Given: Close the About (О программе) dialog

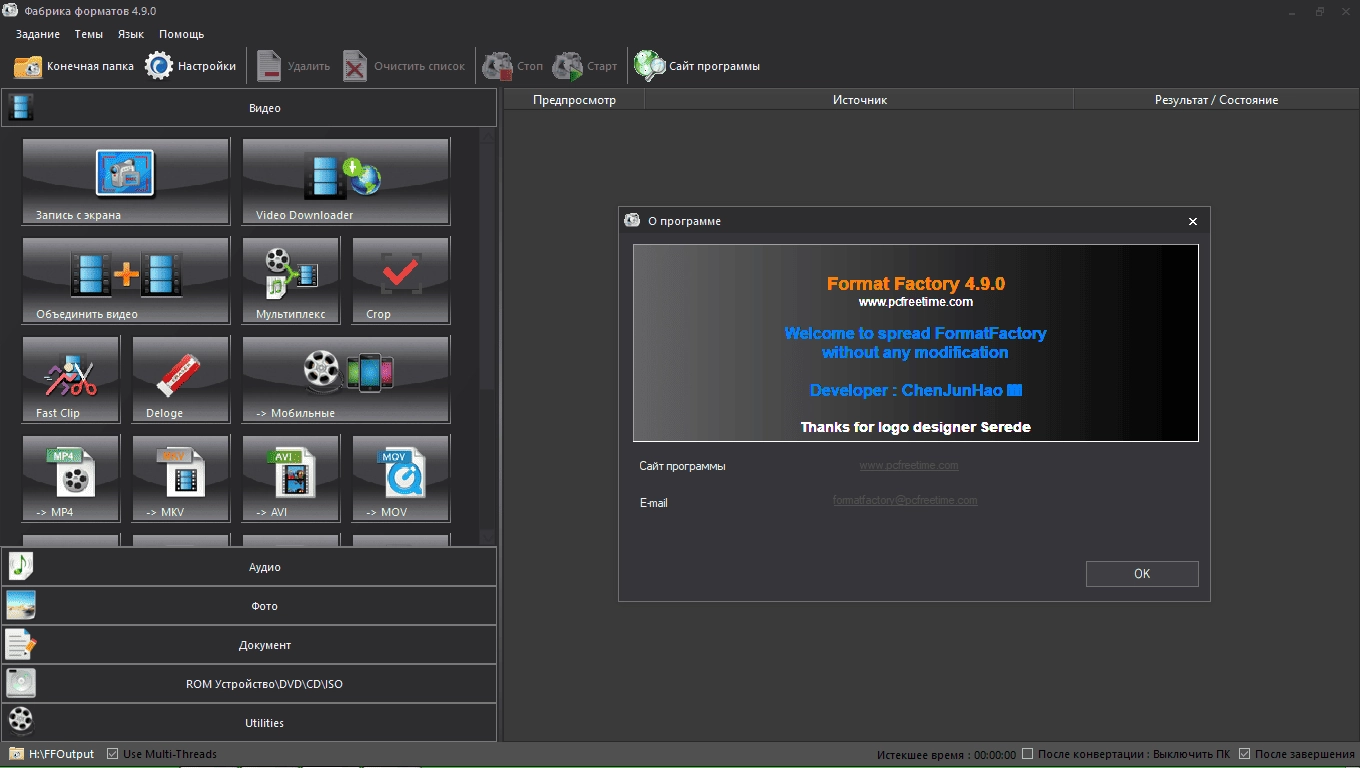Looking at the screenshot, I should (x=1192, y=221).
